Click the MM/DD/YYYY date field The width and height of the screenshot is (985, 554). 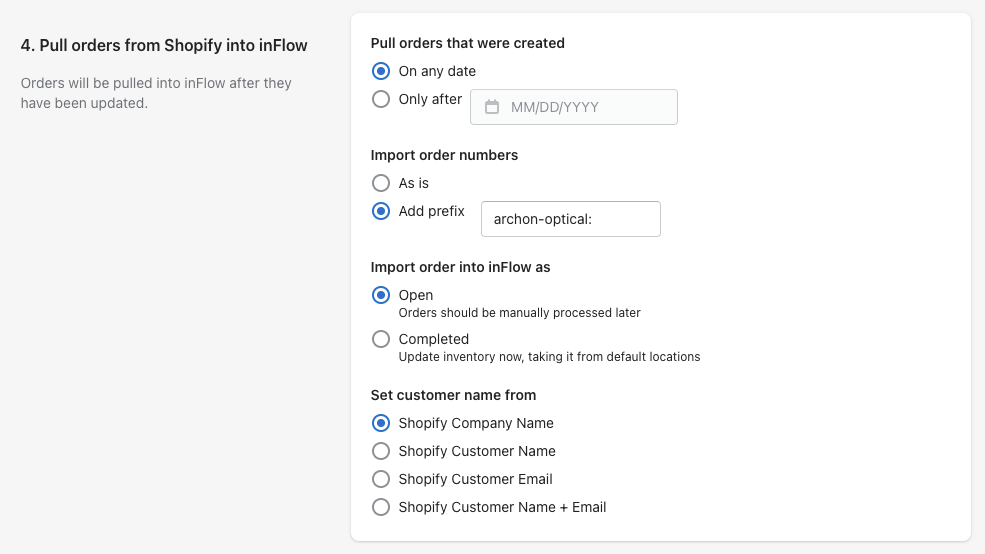pyautogui.click(x=574, y=107)
